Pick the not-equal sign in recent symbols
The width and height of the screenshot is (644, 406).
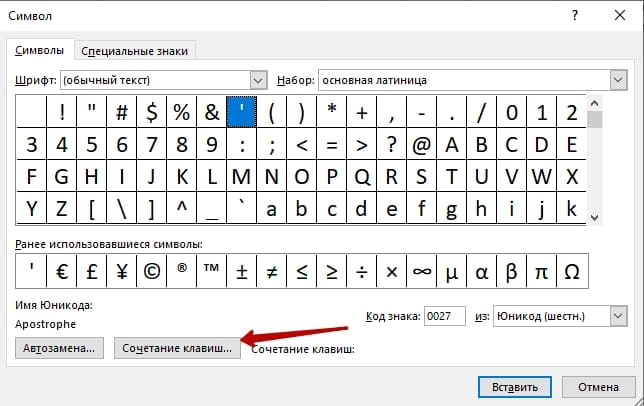point(272,270)
